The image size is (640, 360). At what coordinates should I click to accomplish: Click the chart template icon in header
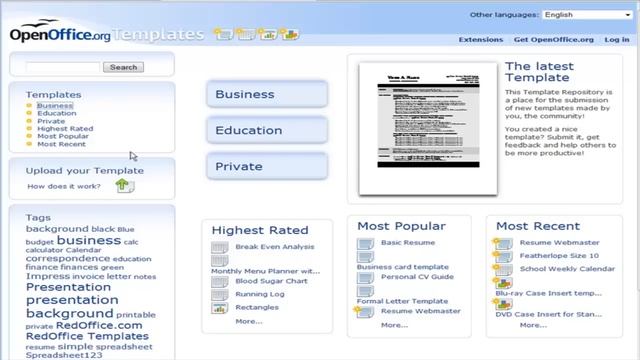click(x=267, y=34)
